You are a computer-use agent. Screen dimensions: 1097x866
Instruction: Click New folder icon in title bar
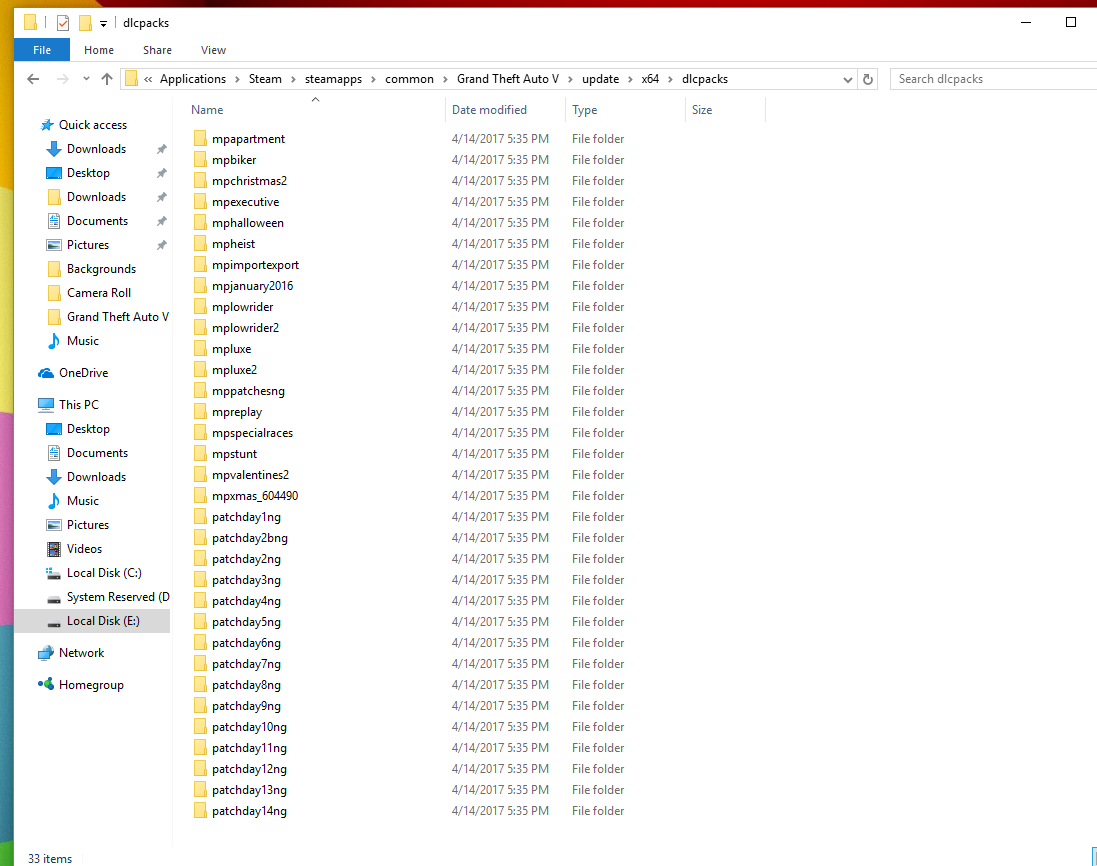(85, 23)
